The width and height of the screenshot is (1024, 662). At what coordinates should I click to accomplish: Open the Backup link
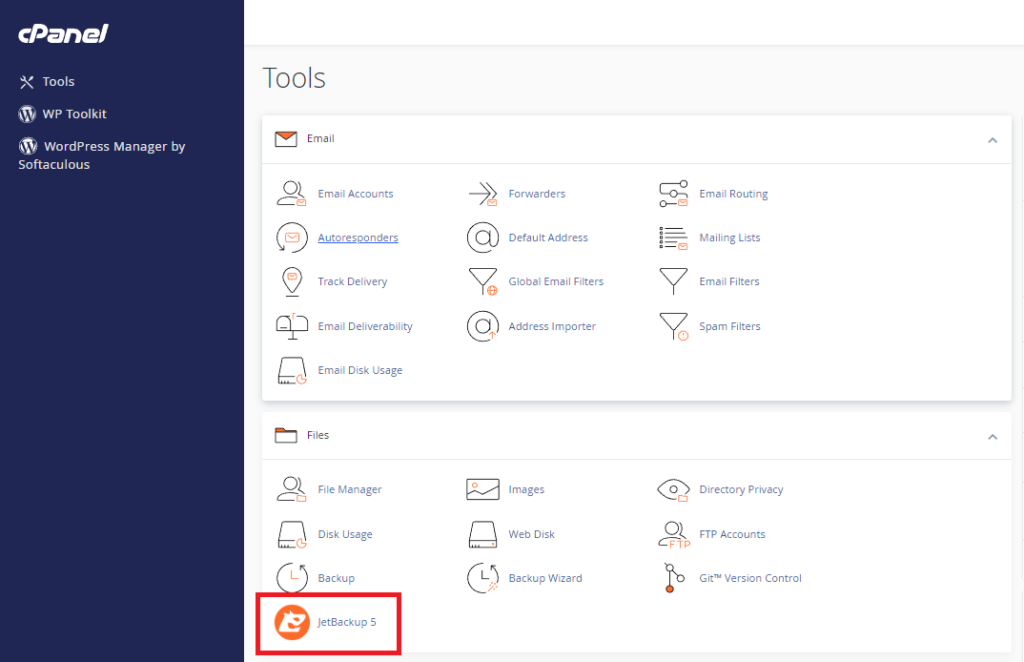(336, 578)
